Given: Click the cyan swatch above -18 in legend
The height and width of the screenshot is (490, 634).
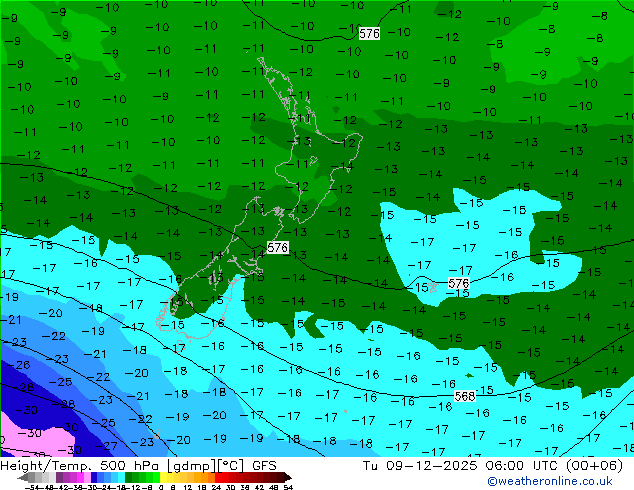Looking at the screenshot, I should (122, 478).
